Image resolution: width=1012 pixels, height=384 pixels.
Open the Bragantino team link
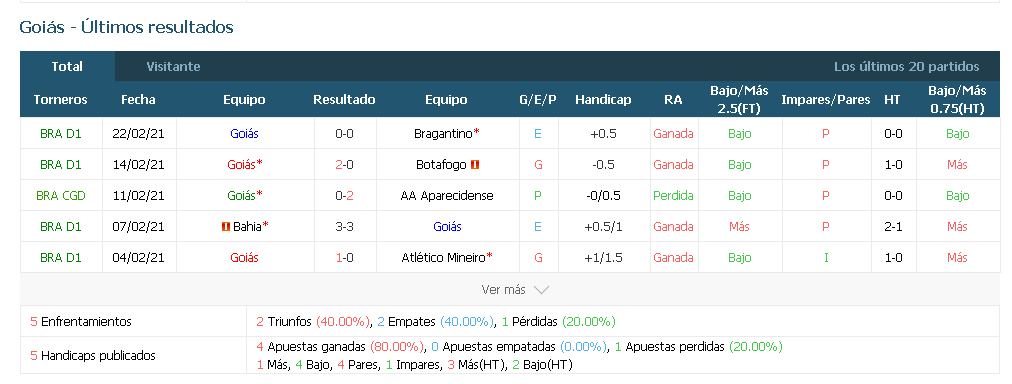coord(443,134)
